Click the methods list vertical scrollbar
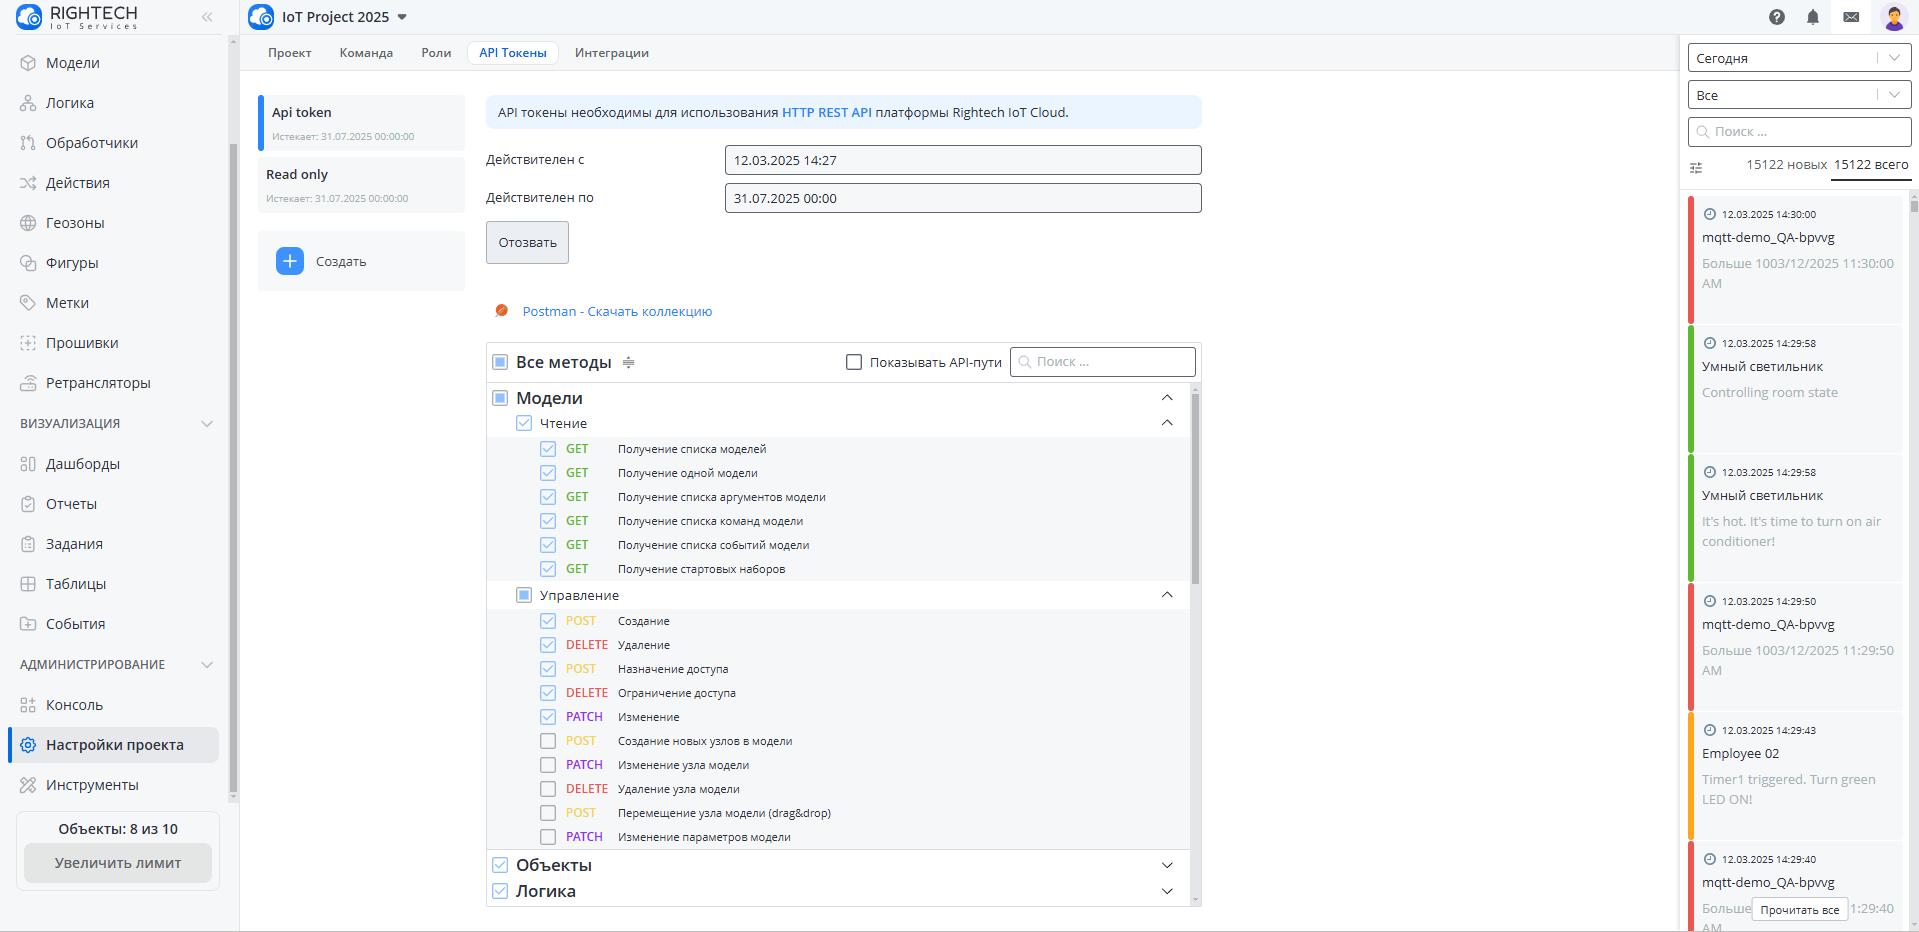The image size is (1919, 932). tap(1195, 490)
